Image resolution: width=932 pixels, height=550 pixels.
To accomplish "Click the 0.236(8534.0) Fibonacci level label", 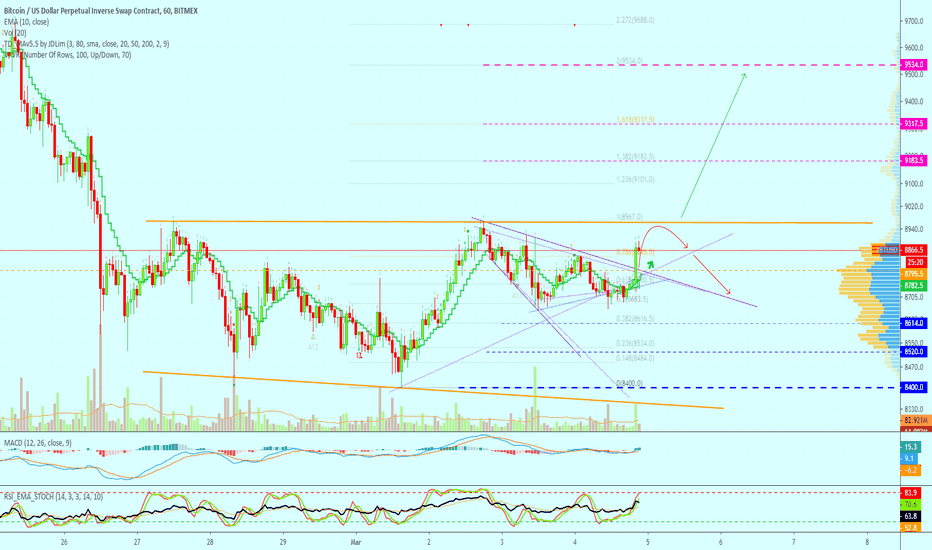I will 635,343.
